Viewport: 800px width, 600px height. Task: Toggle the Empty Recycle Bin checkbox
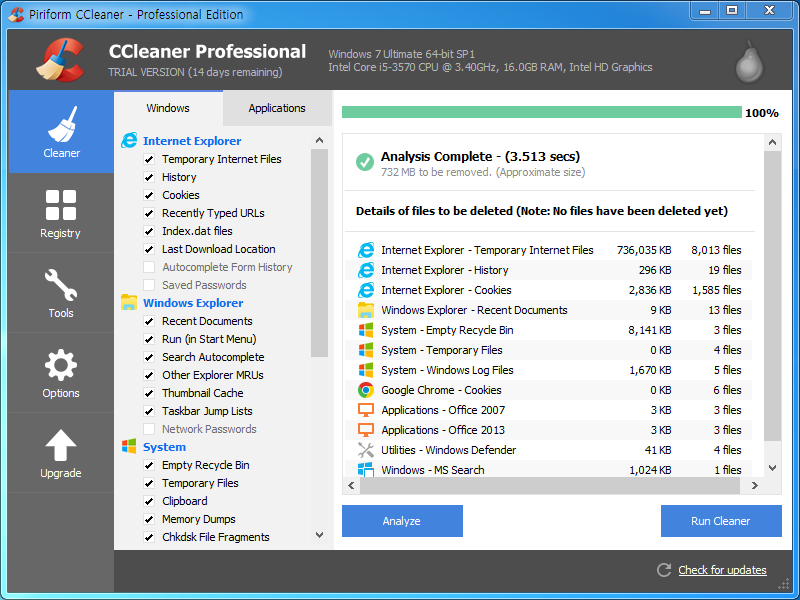pos(149,465)
